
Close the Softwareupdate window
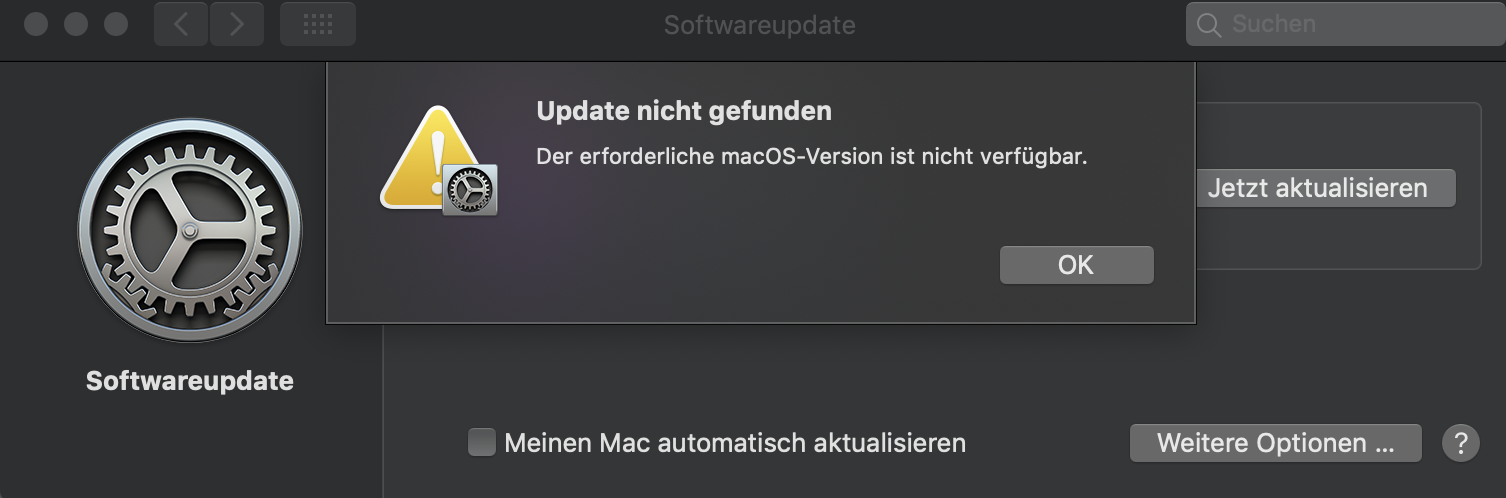pyautogui.click(x=36, y=25)
